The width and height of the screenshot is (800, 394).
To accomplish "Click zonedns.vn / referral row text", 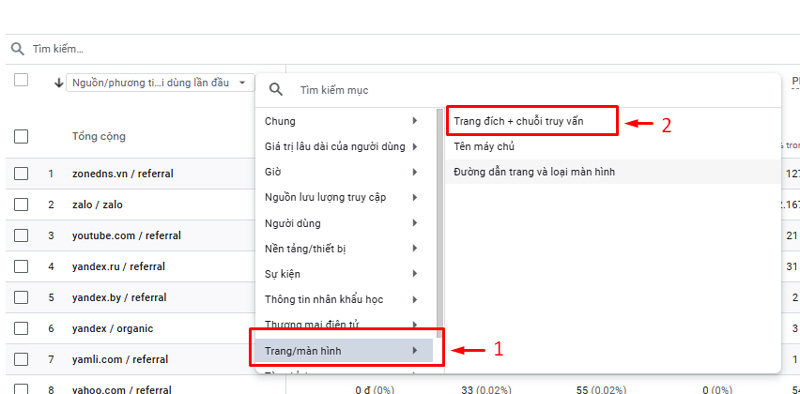I will (123, 174).
